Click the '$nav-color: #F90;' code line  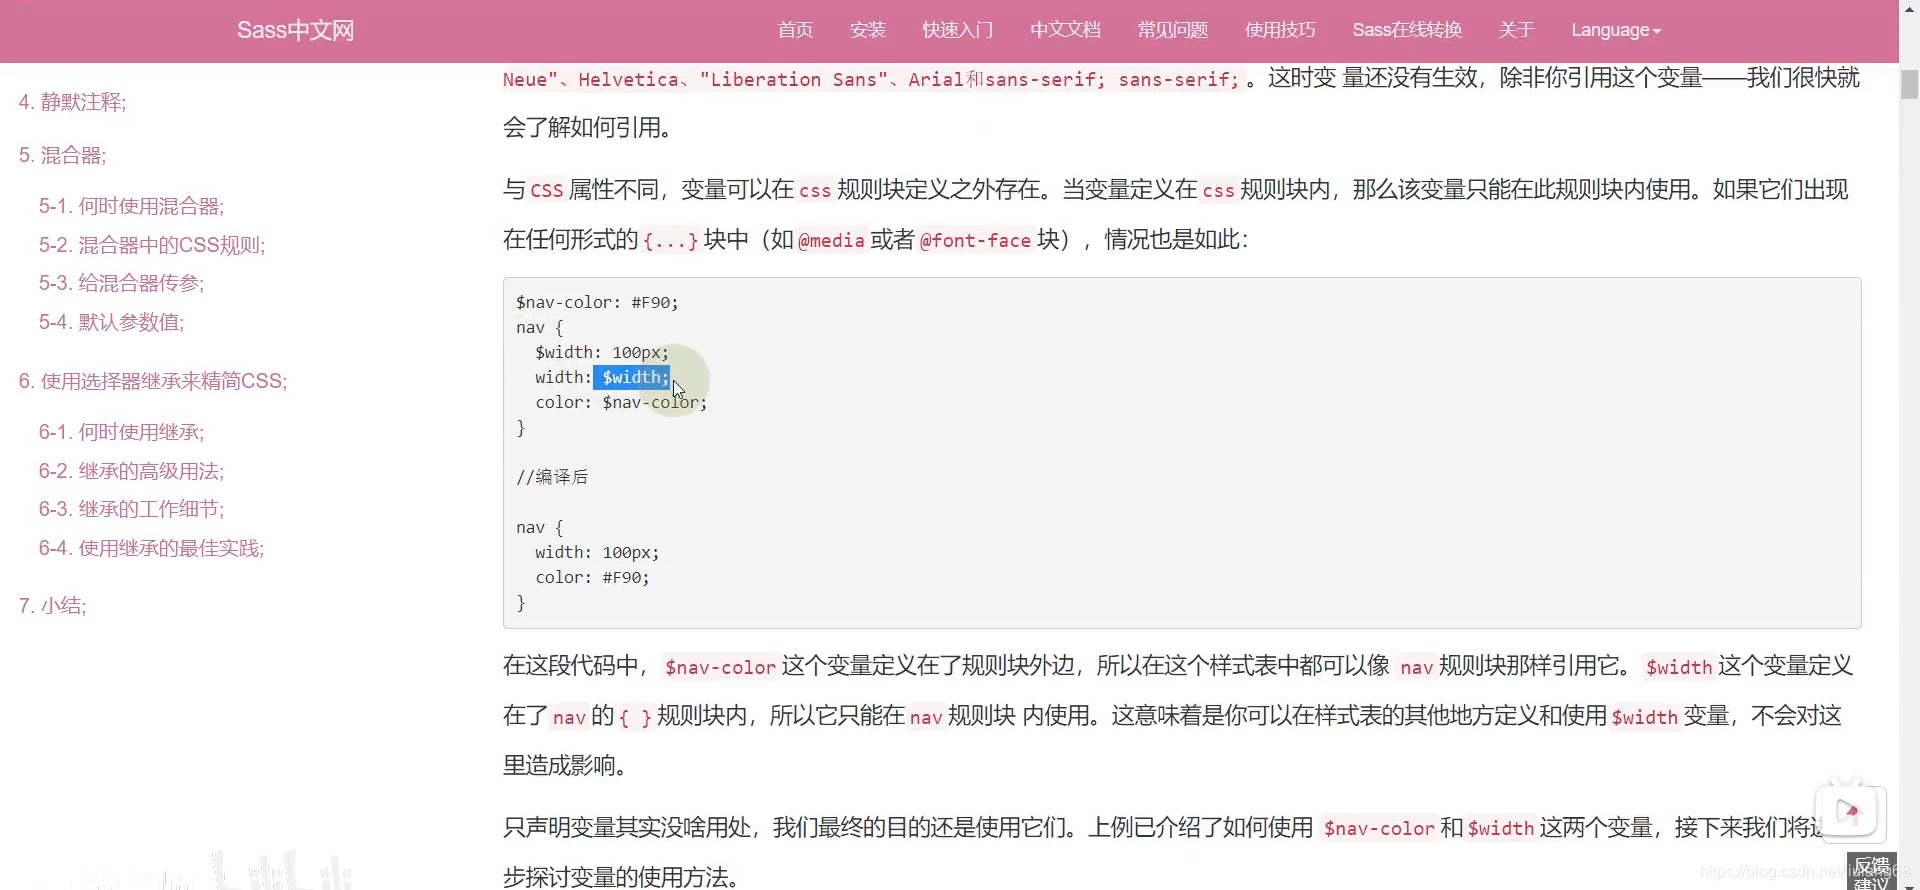pos(597,302)
